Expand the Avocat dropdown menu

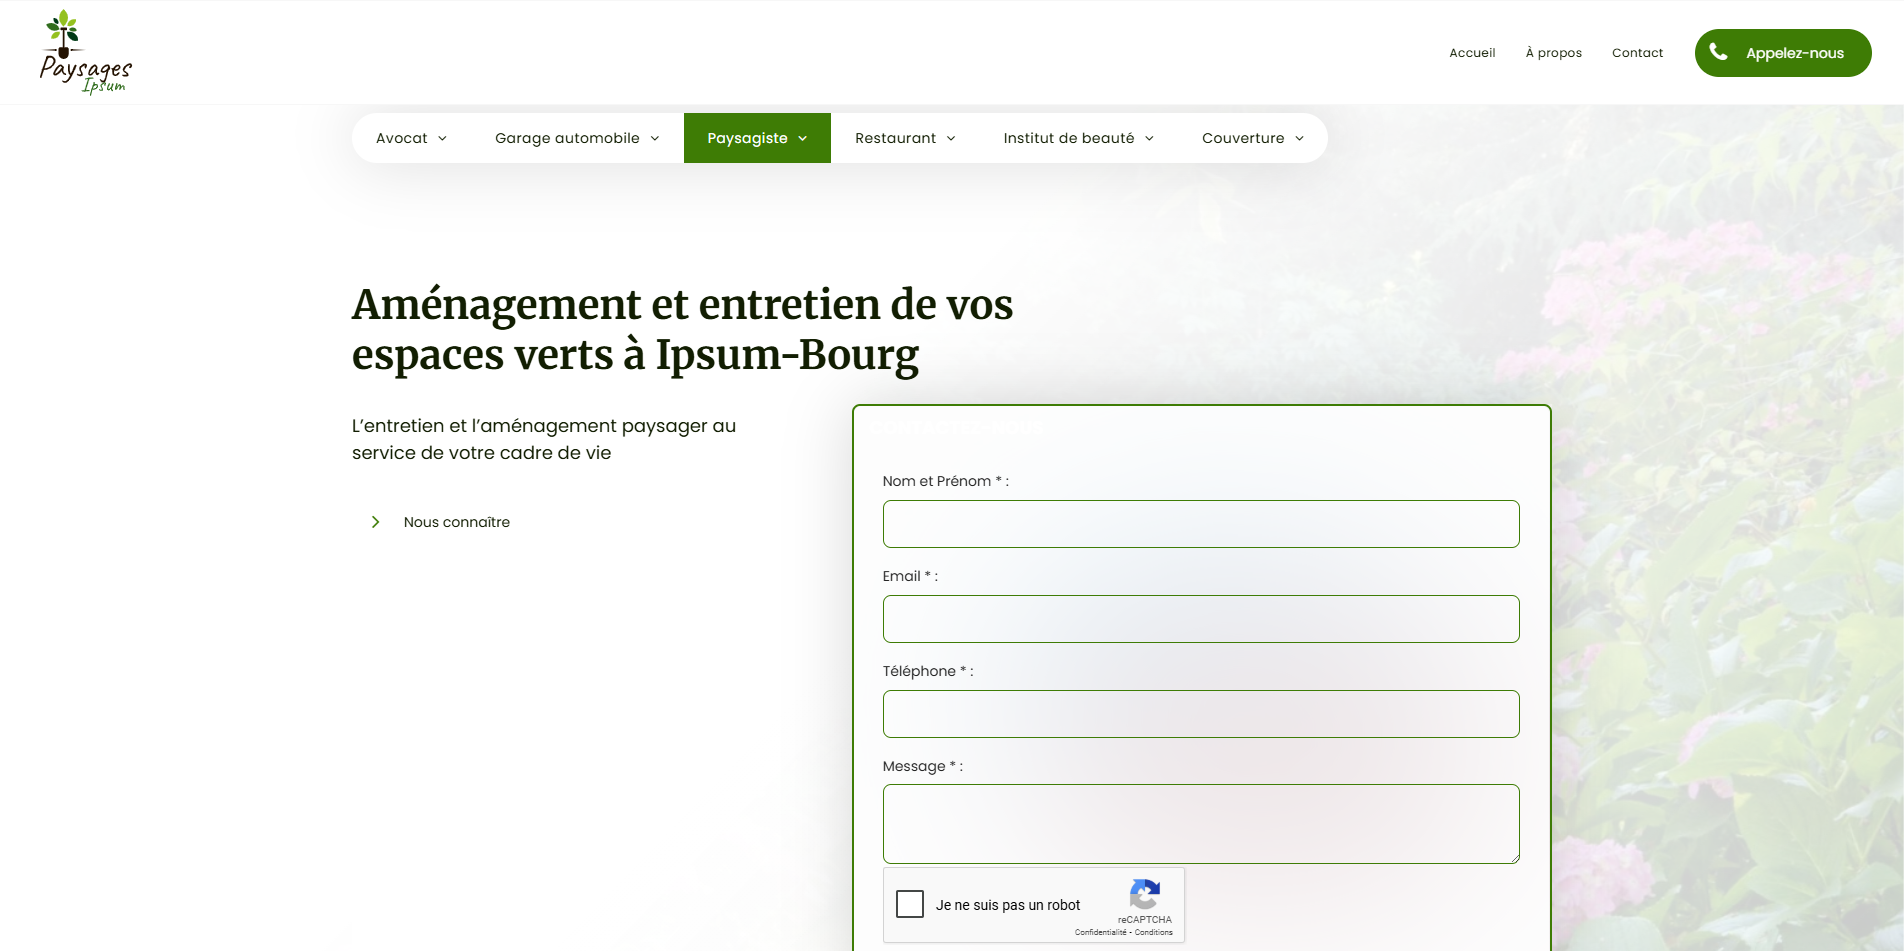click(x=411, y=138)
